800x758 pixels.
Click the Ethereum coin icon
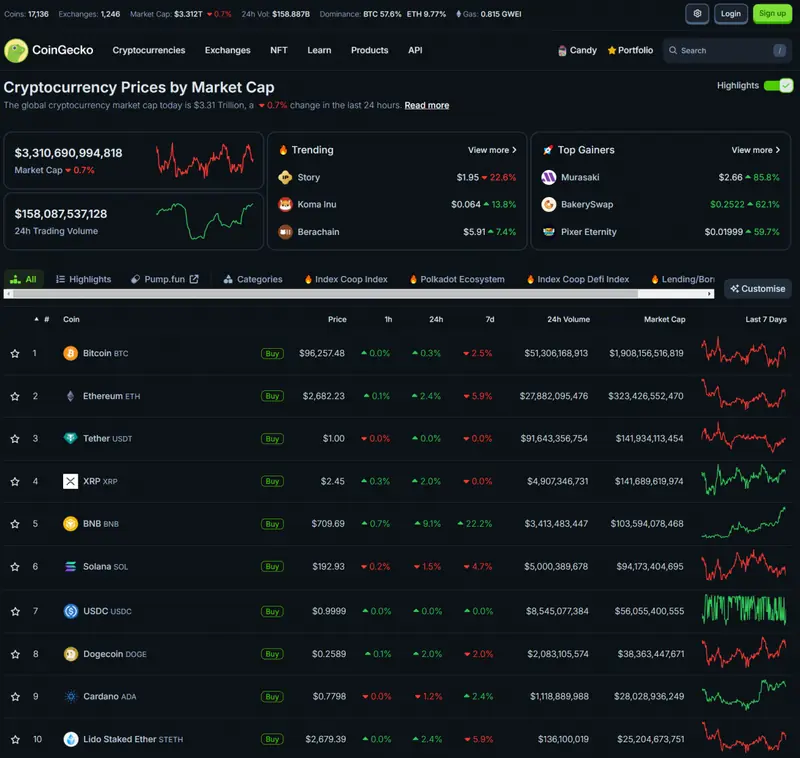pos(70,396)
